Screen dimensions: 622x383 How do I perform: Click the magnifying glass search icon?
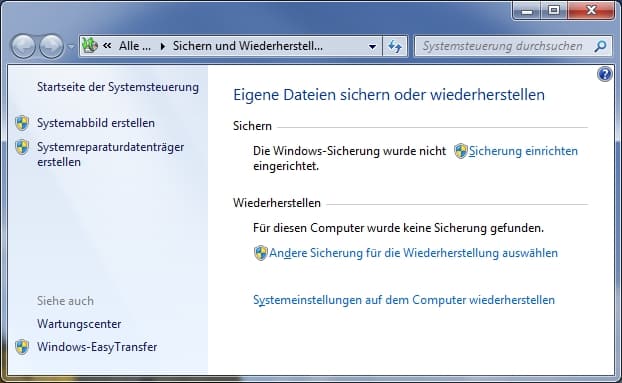point(601,46)
